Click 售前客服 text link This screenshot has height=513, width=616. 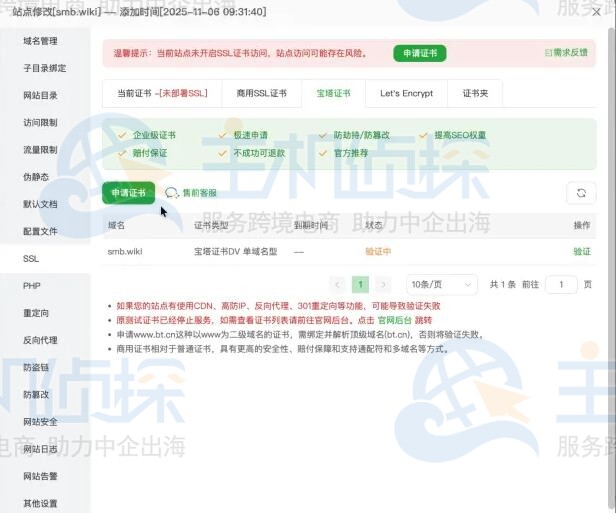[200, 193]
